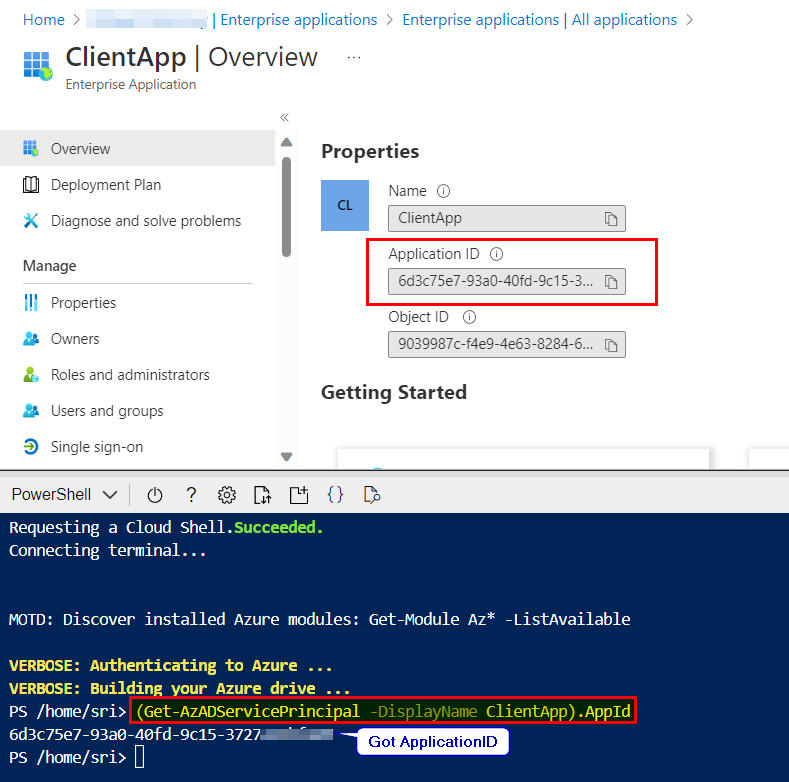
Task: Click the Name field containing ClientApp
Action: tap(507, 218)
